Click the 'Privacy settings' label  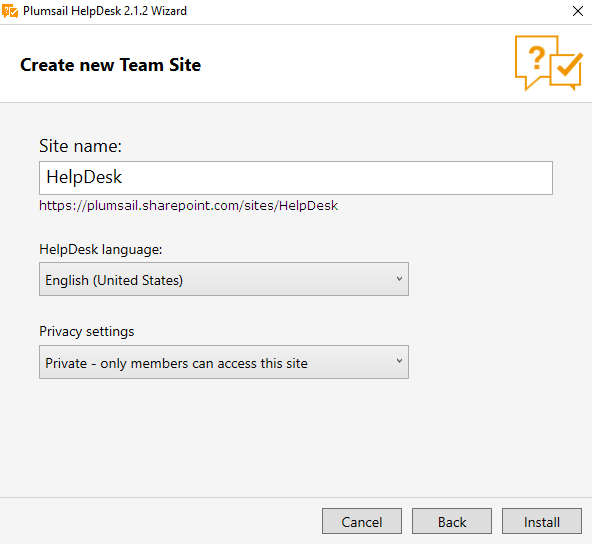click(x=86, y=331)
